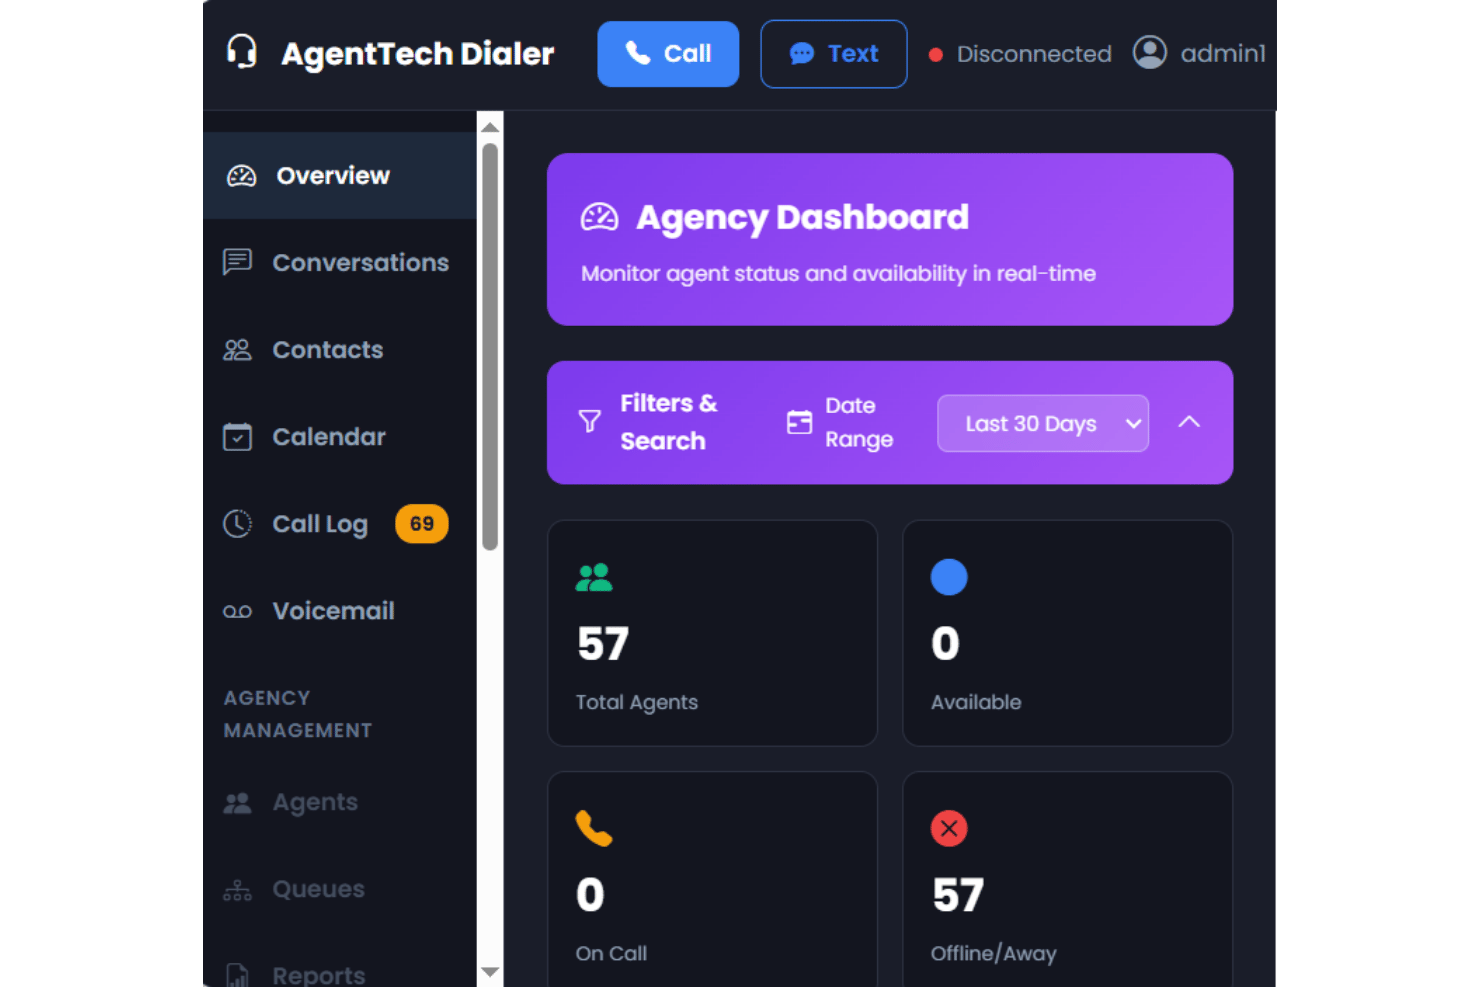Click the Date Range calendar icon
The image size is (1480, 987).
click(799, 422)
